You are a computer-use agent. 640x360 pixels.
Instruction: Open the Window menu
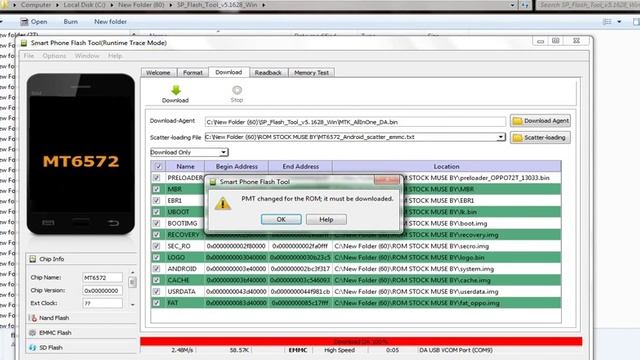click(x=87, y=56)
